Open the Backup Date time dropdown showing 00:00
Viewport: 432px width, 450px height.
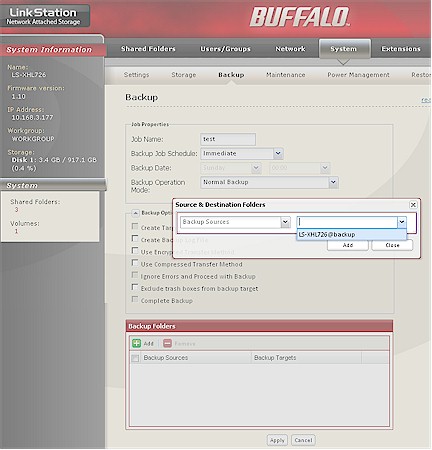click(x=325, y=168)
